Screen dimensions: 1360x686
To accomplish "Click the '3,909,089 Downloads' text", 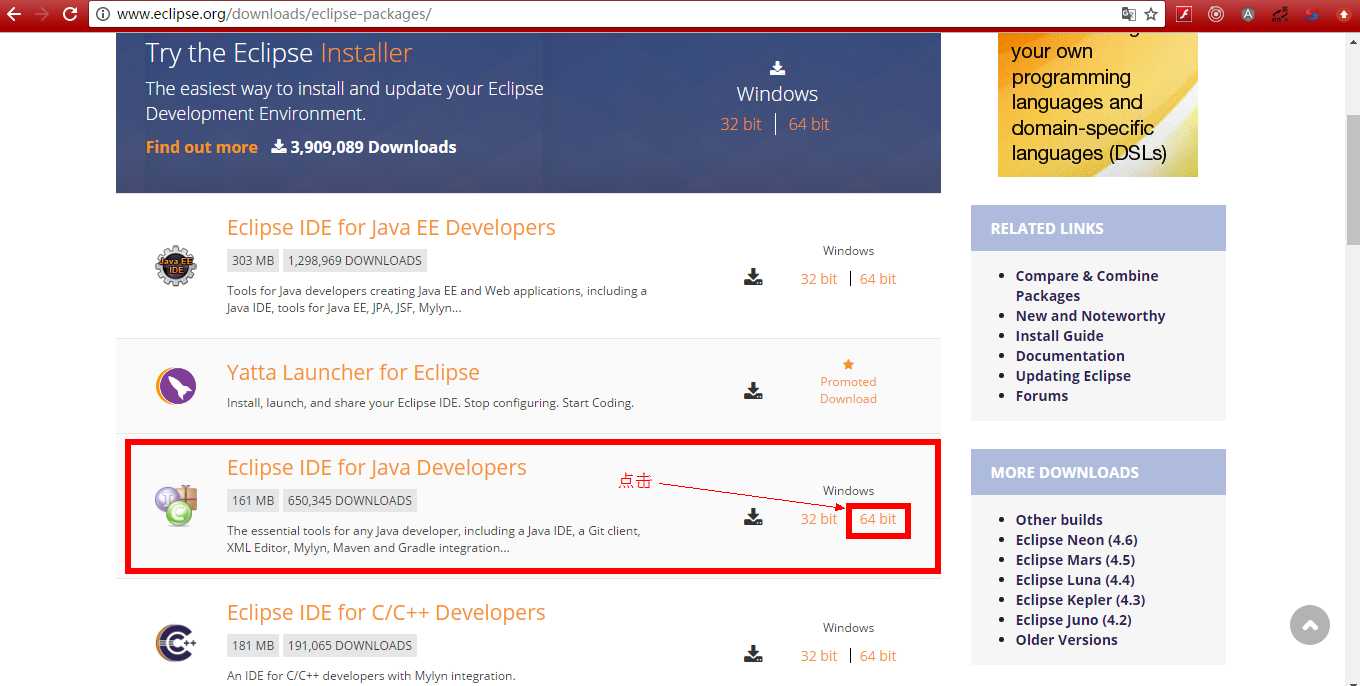I will click(x=373, y=147).
